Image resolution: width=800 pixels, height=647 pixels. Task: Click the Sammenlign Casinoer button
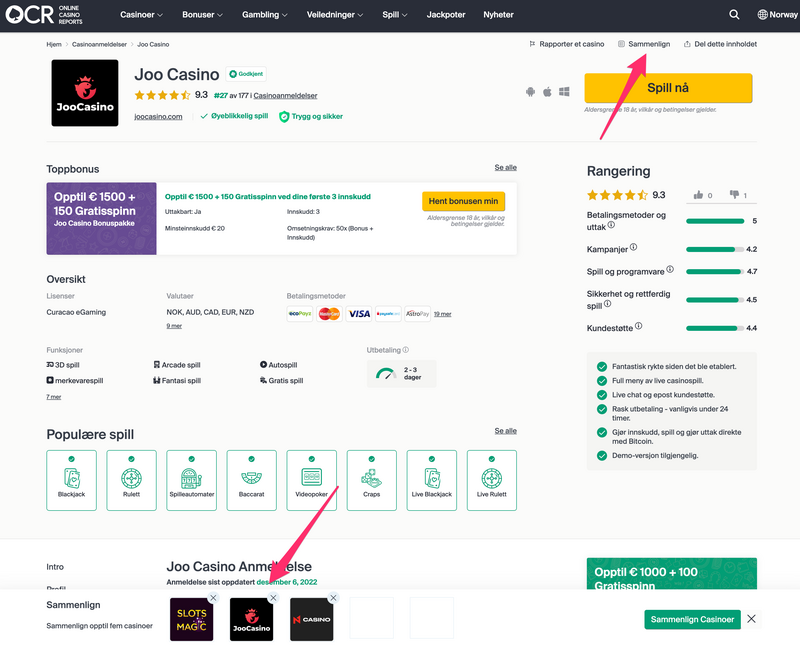pos(692,619)
